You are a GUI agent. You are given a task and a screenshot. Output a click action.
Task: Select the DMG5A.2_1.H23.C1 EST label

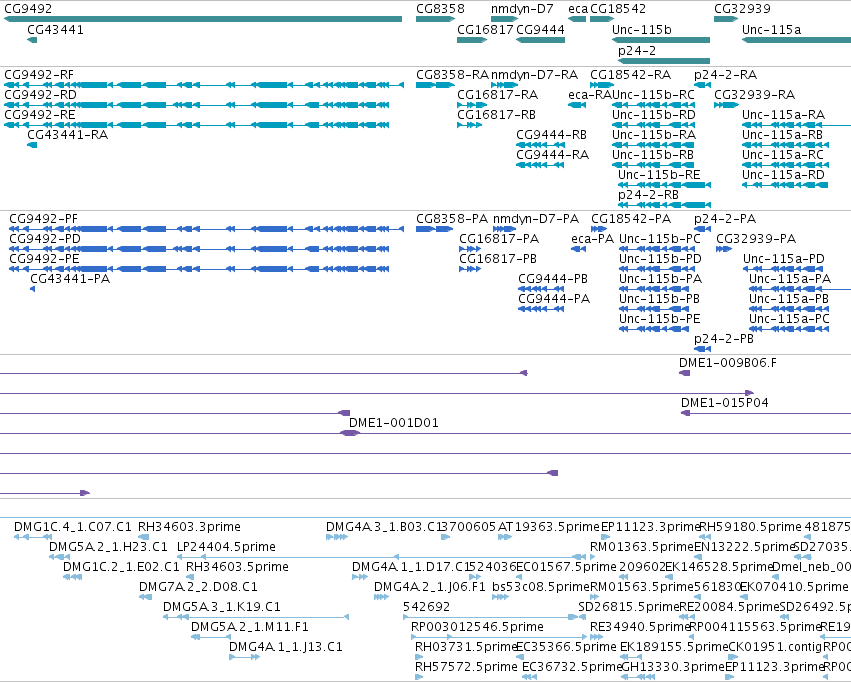[x=108, y=547]
